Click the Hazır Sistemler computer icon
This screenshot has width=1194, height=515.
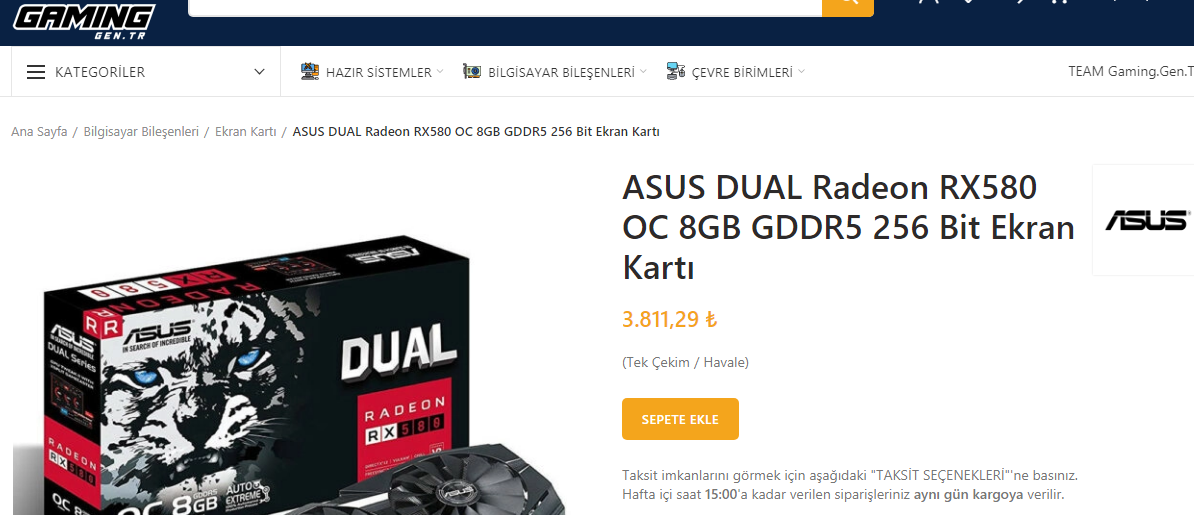click(x=310, y=72)
